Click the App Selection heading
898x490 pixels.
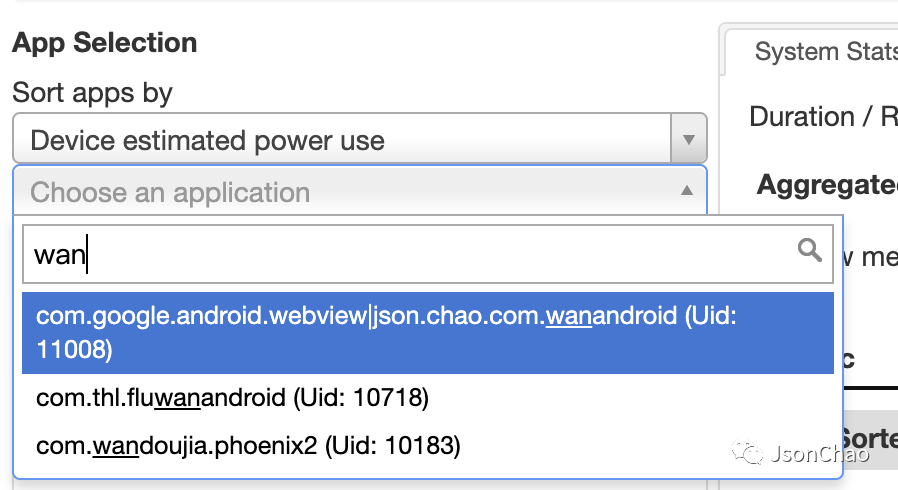click(x=105, y=43)
